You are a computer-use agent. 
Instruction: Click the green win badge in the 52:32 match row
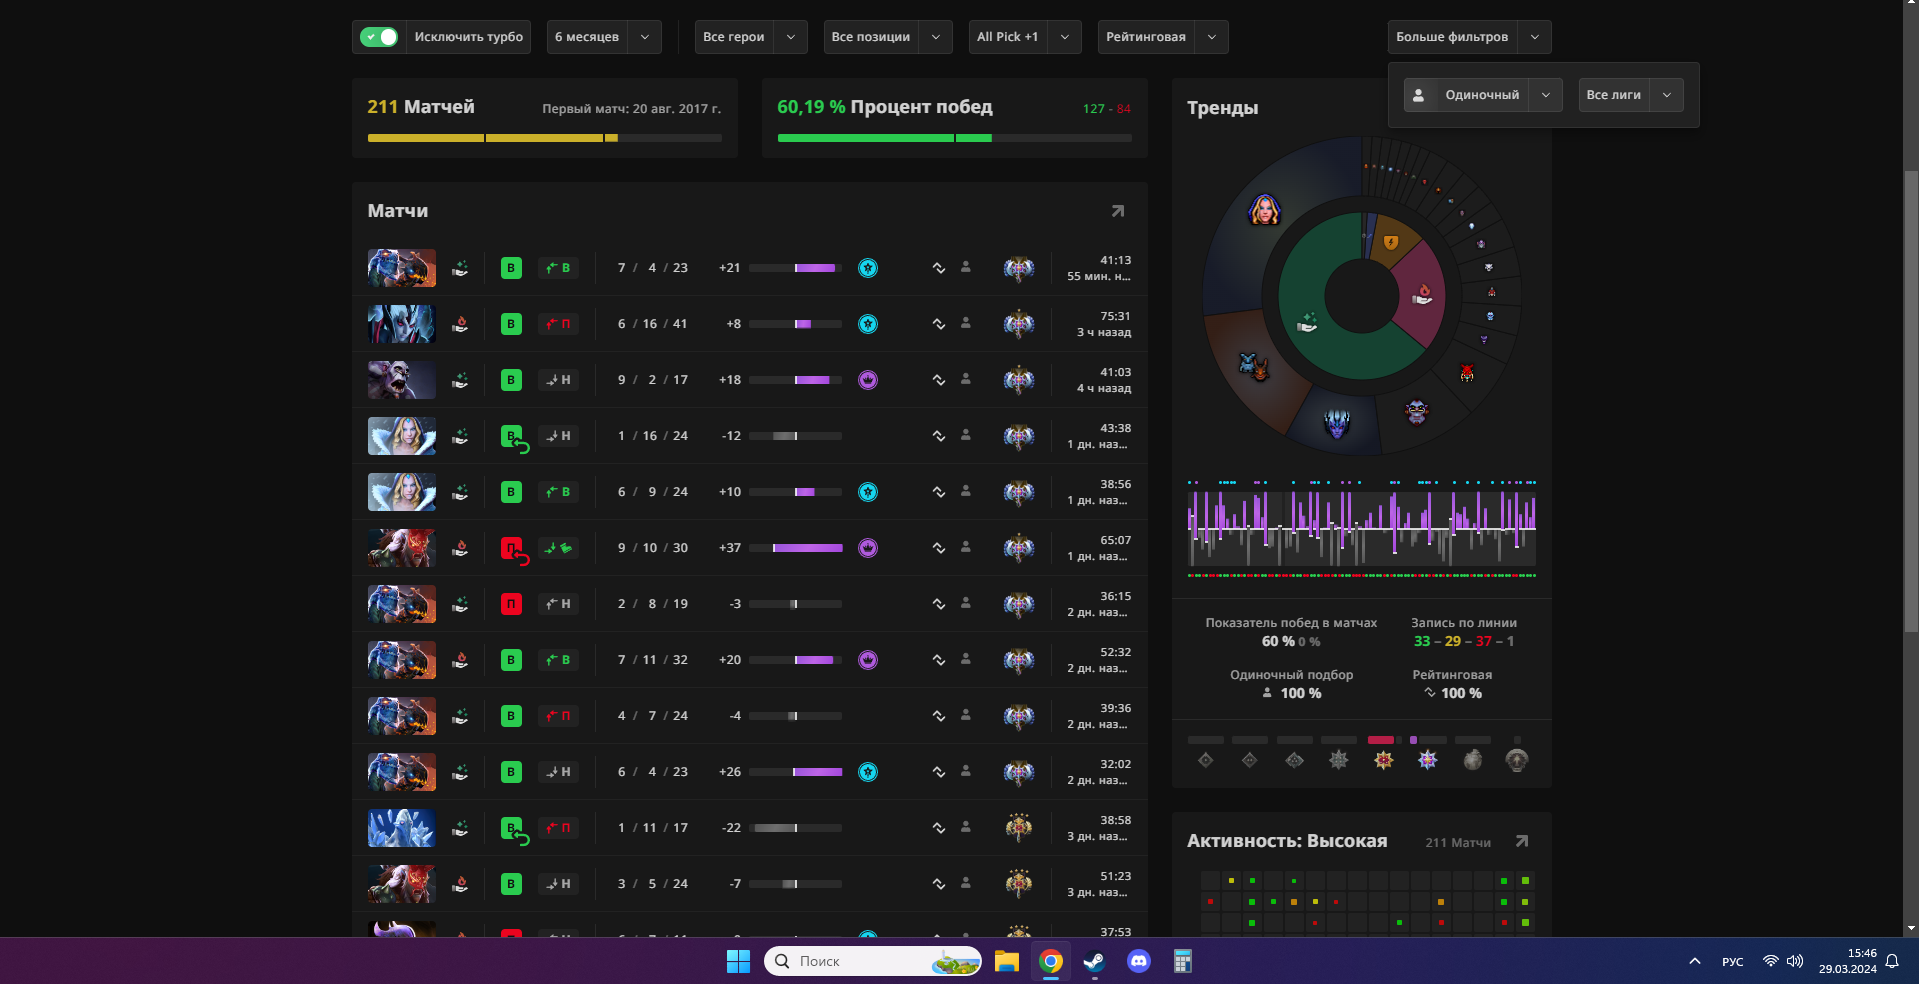pos(511,660)
